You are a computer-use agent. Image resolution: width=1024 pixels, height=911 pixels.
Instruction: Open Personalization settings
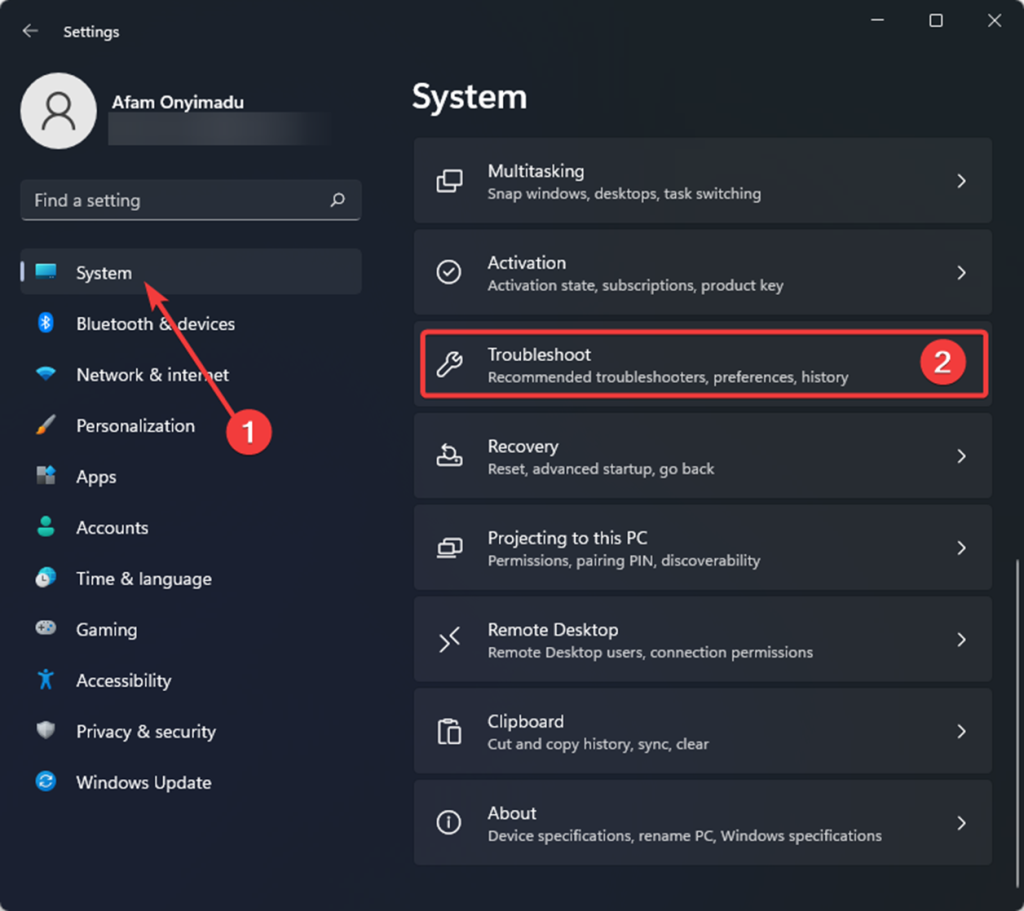(191, 425)
